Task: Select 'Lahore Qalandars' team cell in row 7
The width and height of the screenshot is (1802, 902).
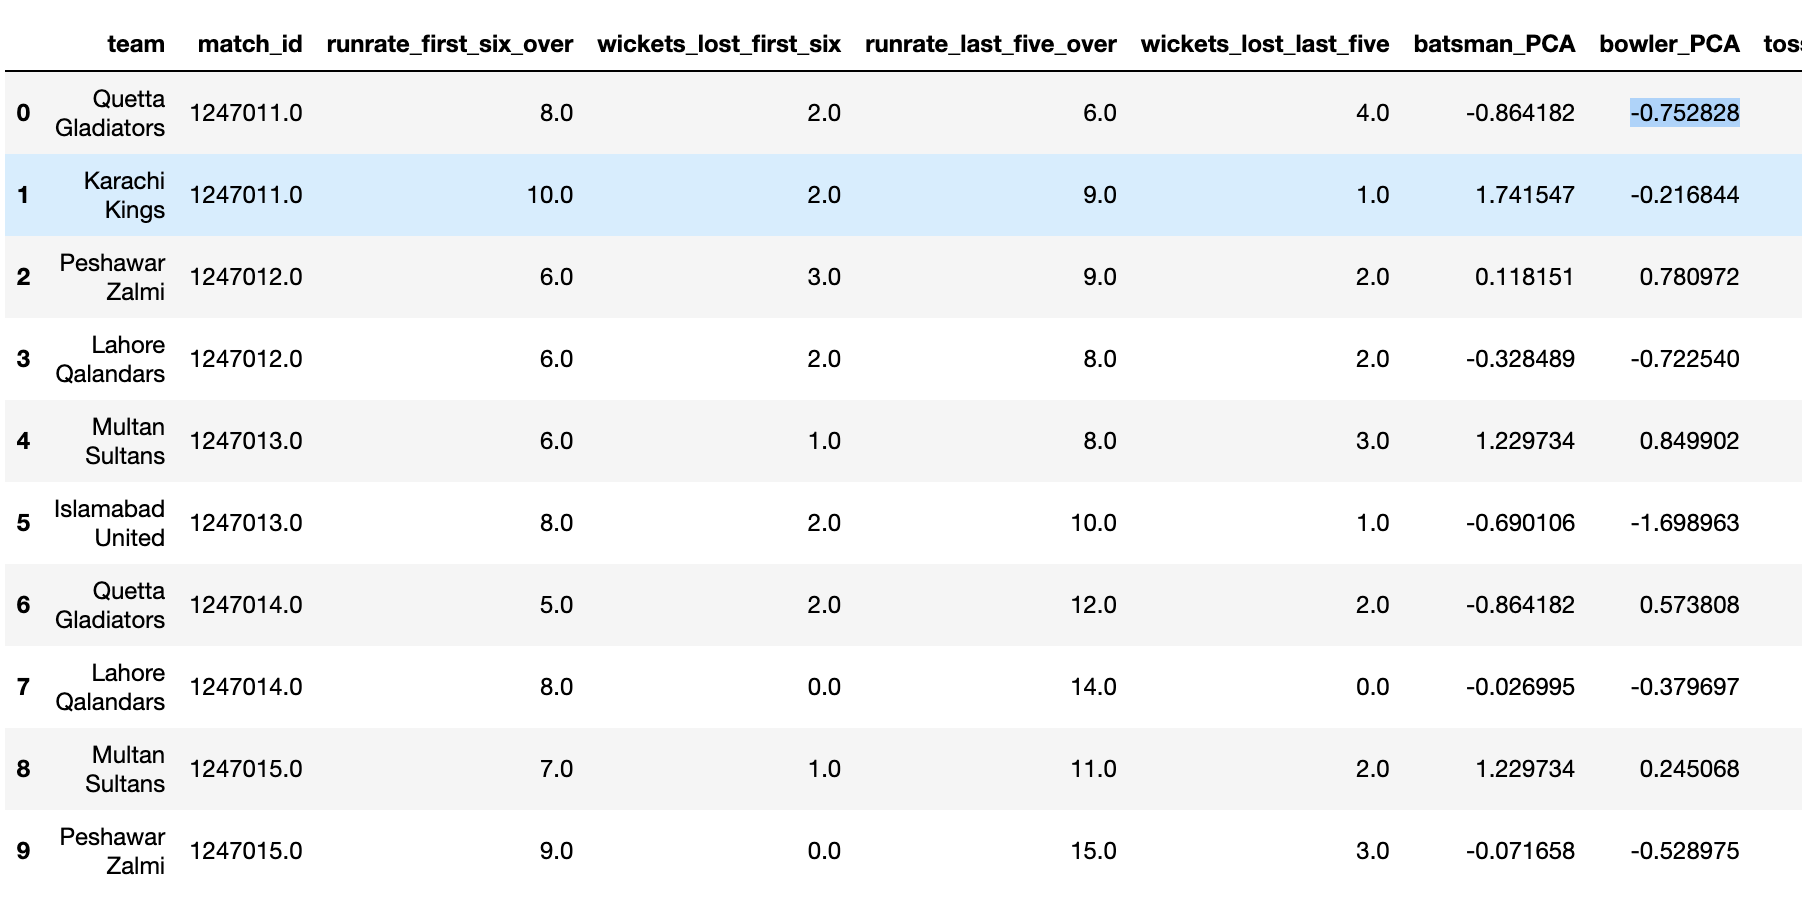Action: tap(110, 687)
